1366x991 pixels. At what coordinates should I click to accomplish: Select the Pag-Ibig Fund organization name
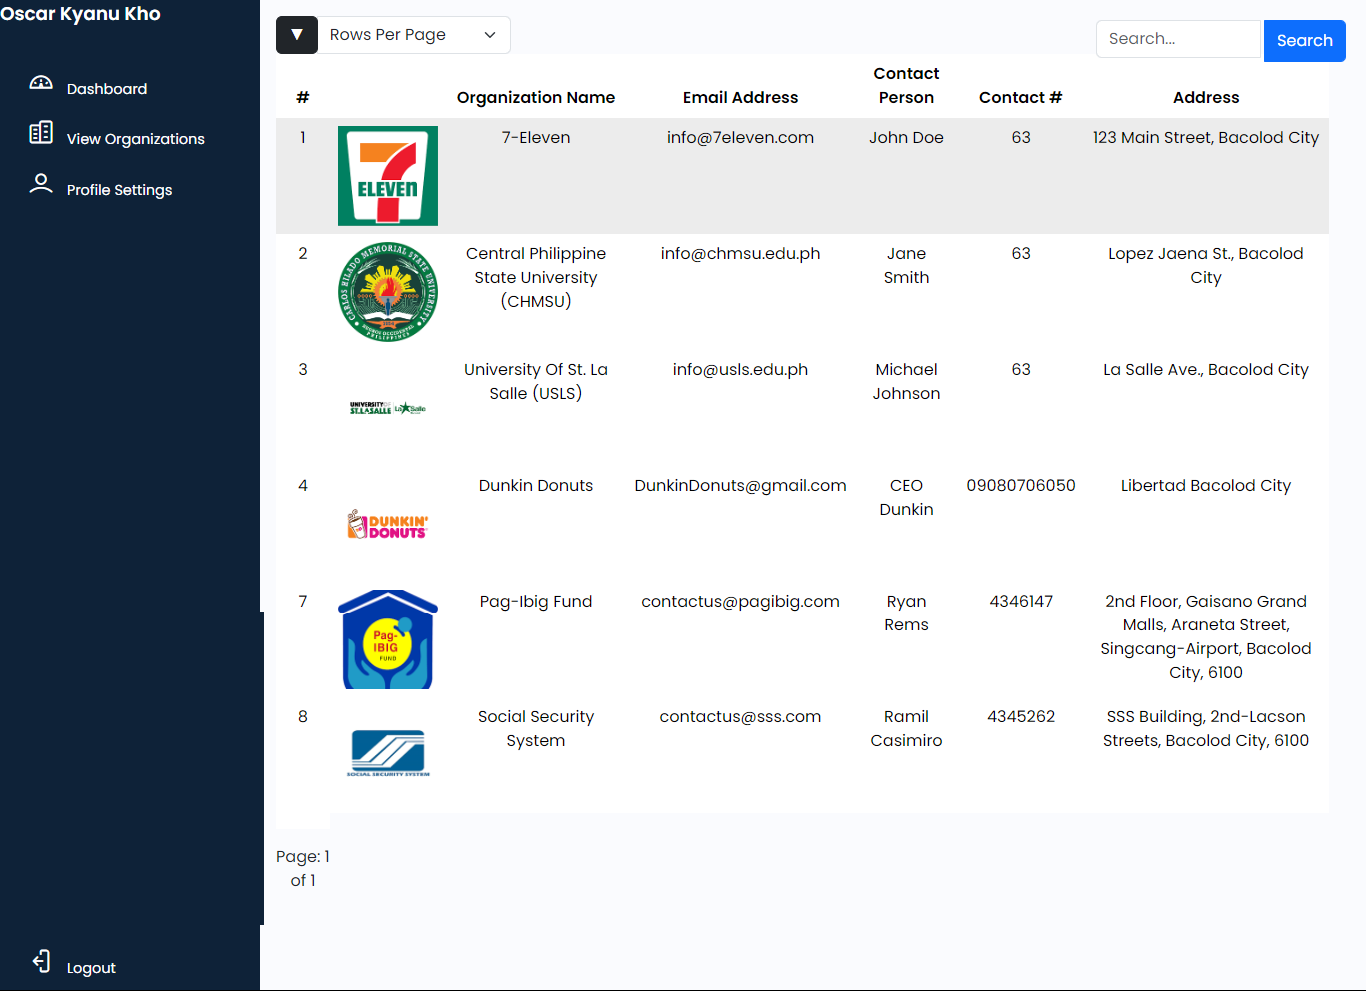pos(536,601)
